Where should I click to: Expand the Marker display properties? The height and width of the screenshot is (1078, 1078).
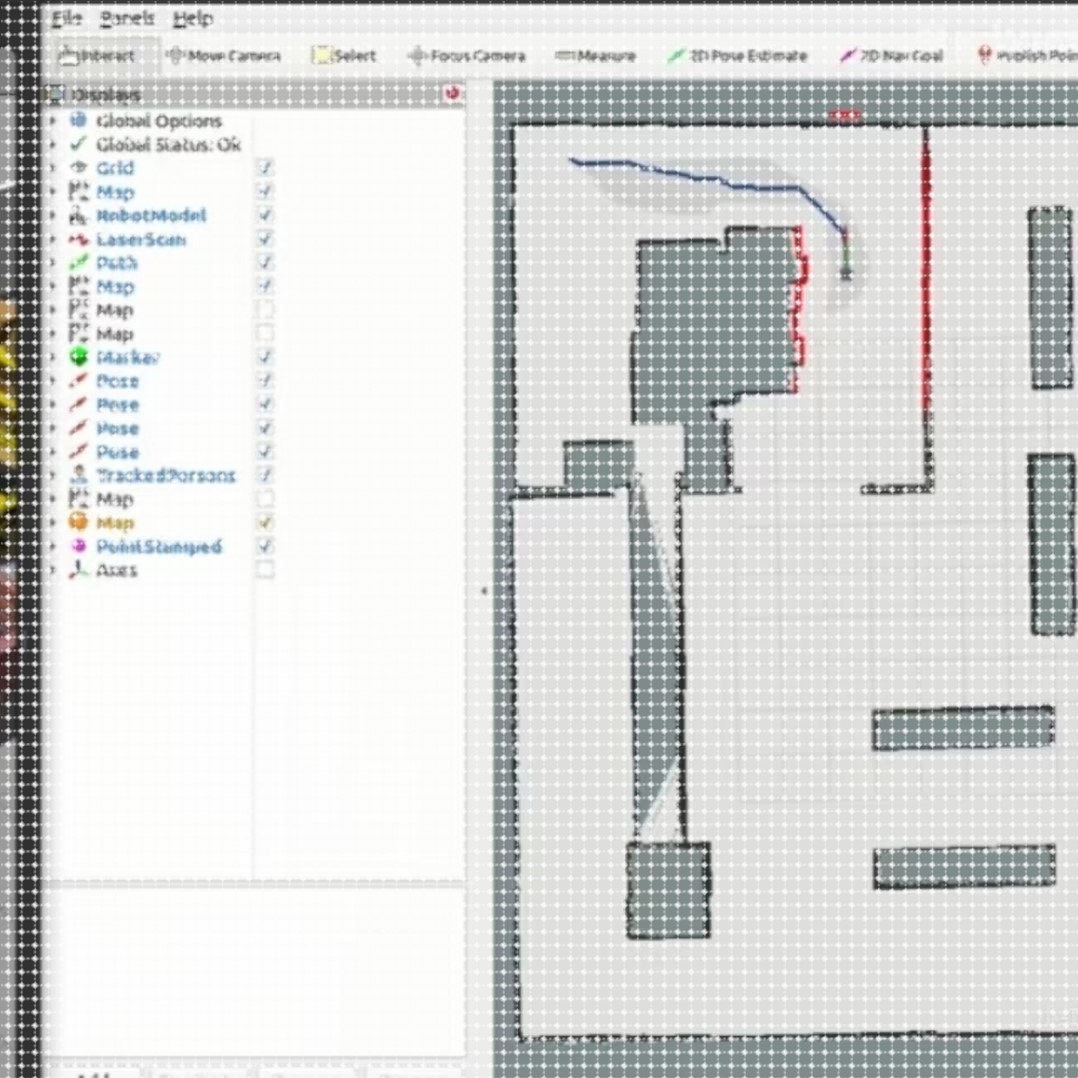coord(53,357)
